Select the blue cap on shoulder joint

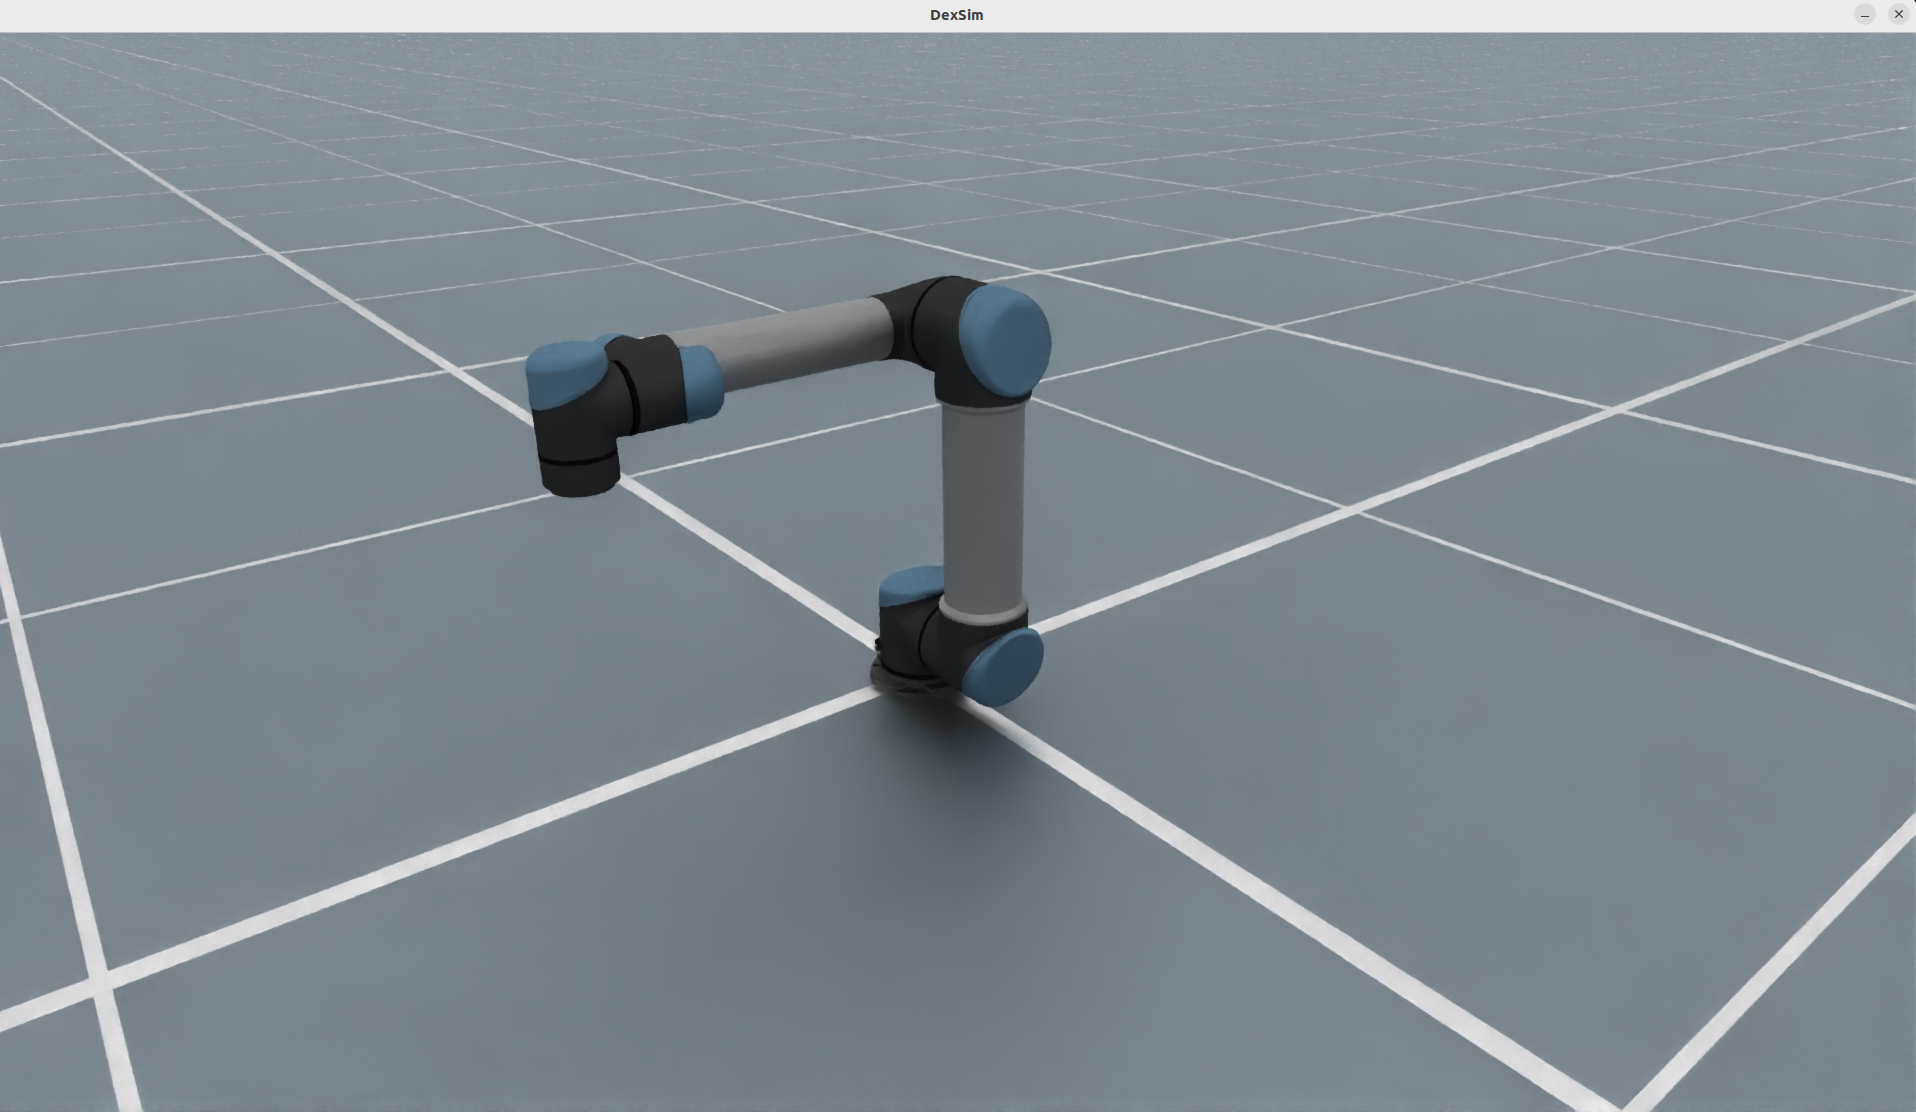click(x=1007, y=665)
